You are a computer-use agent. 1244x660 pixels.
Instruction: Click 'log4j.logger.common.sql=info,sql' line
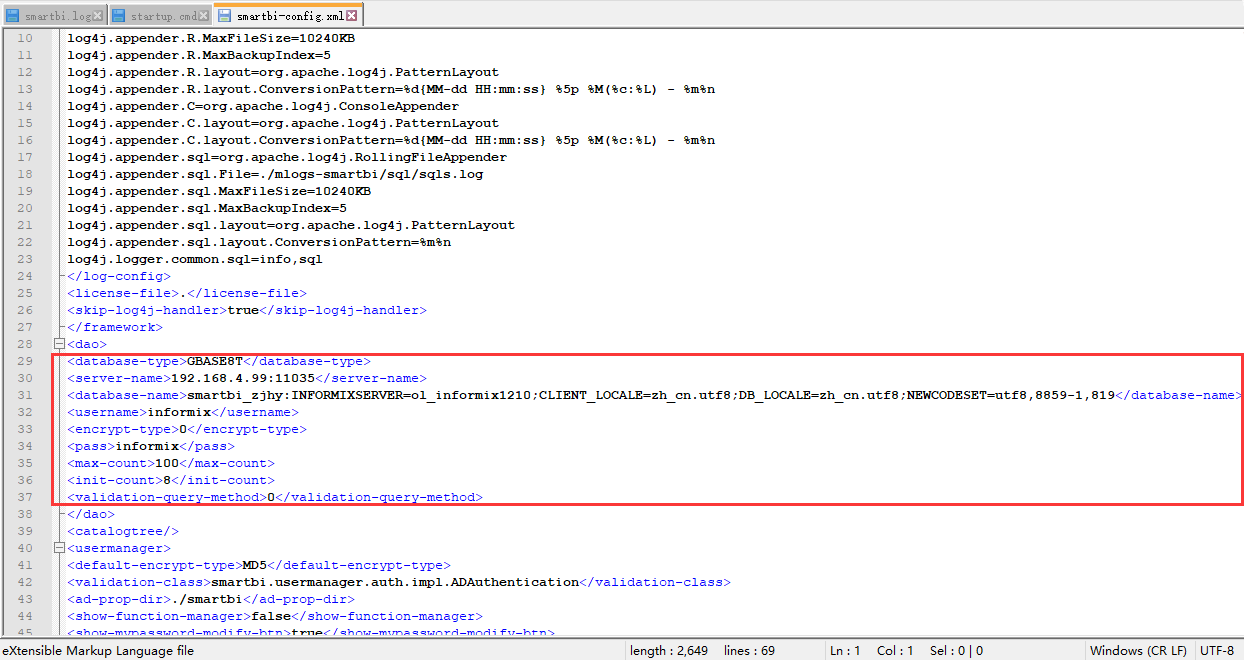click(195, 259)
